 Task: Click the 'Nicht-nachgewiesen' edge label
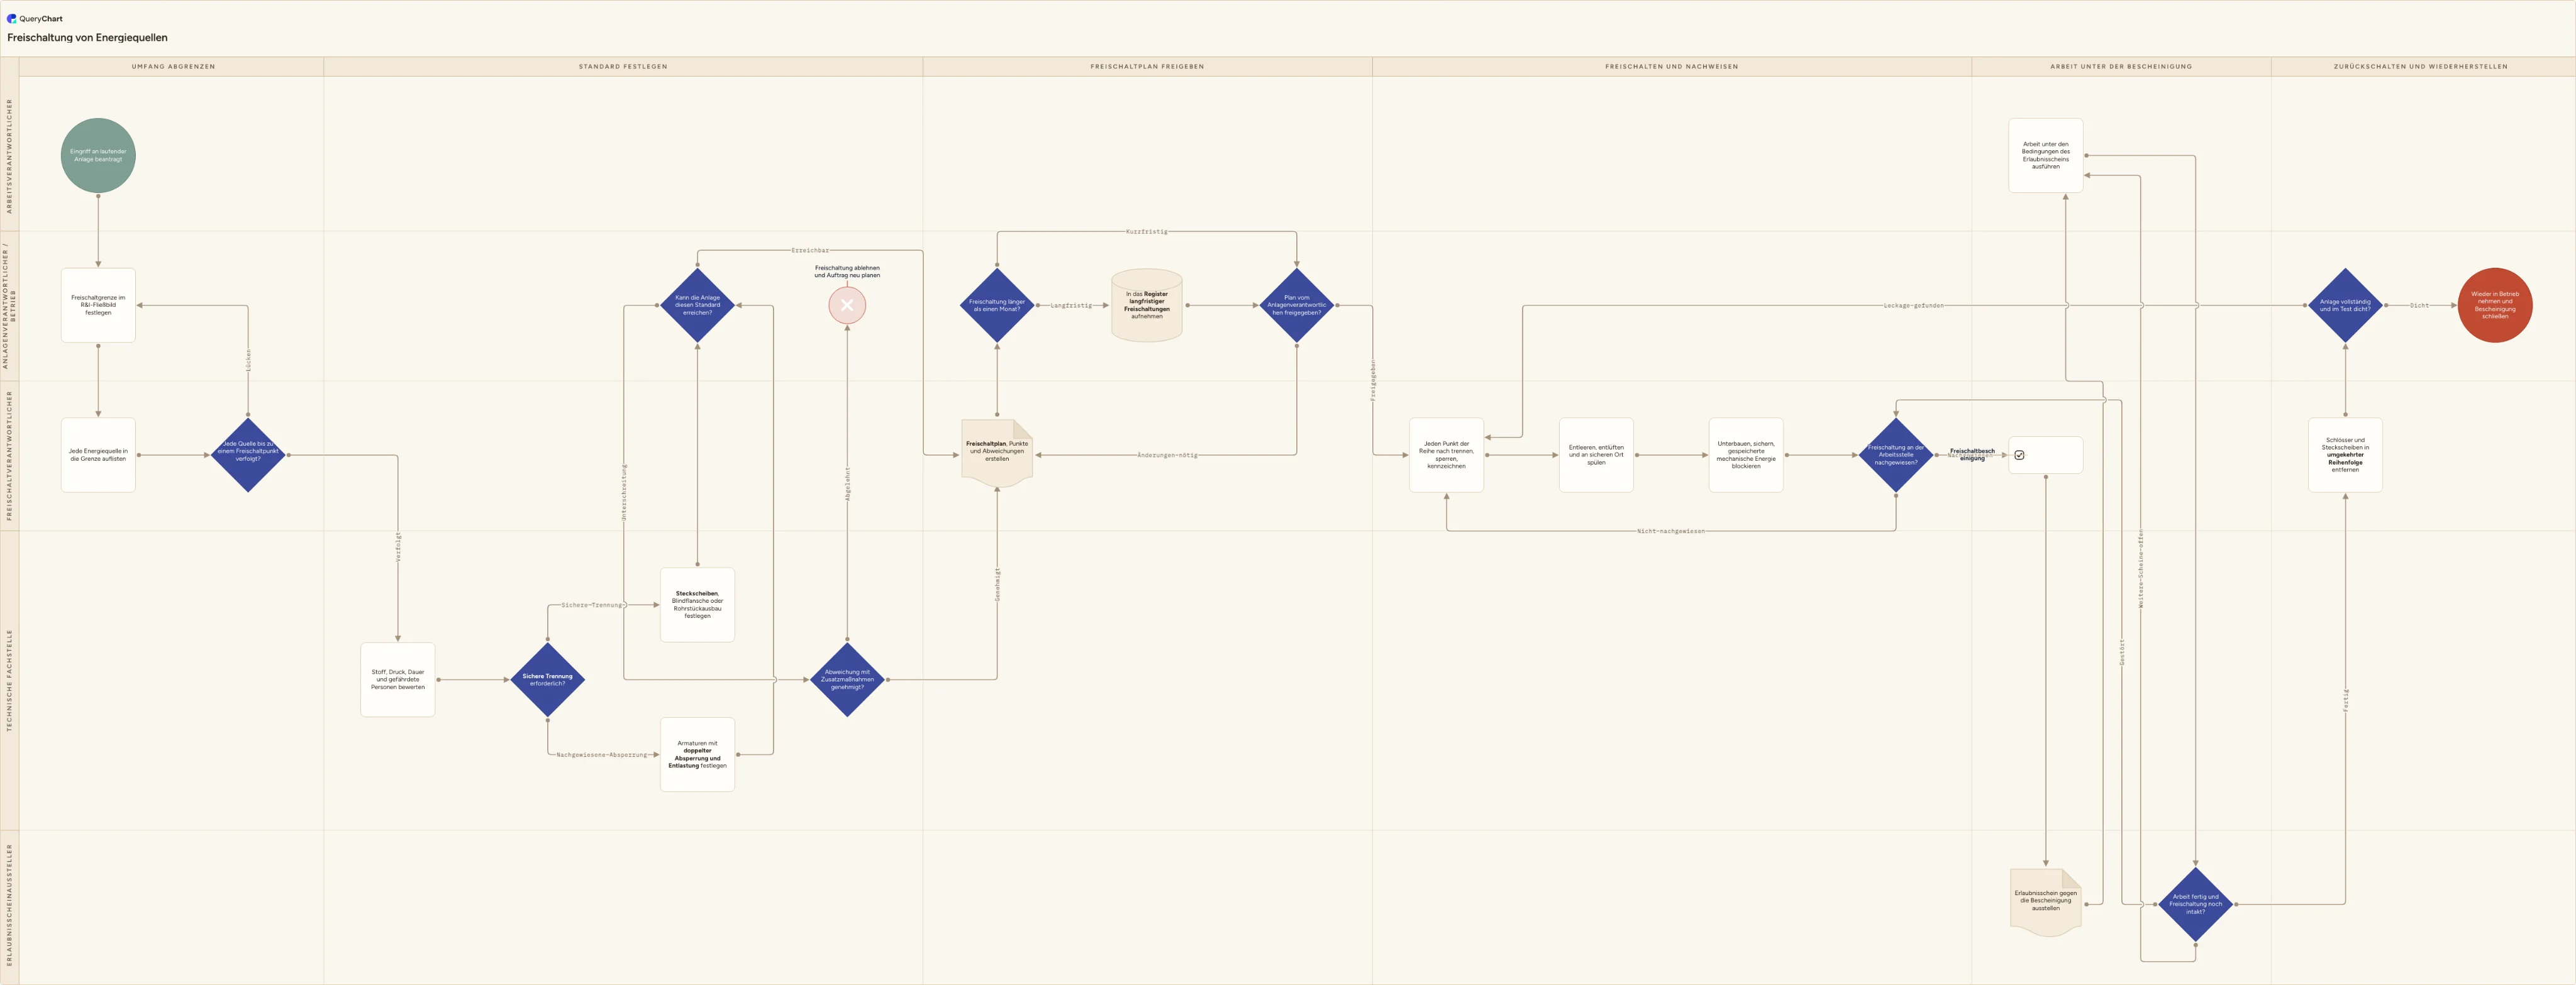click(x=1671, y=531)
